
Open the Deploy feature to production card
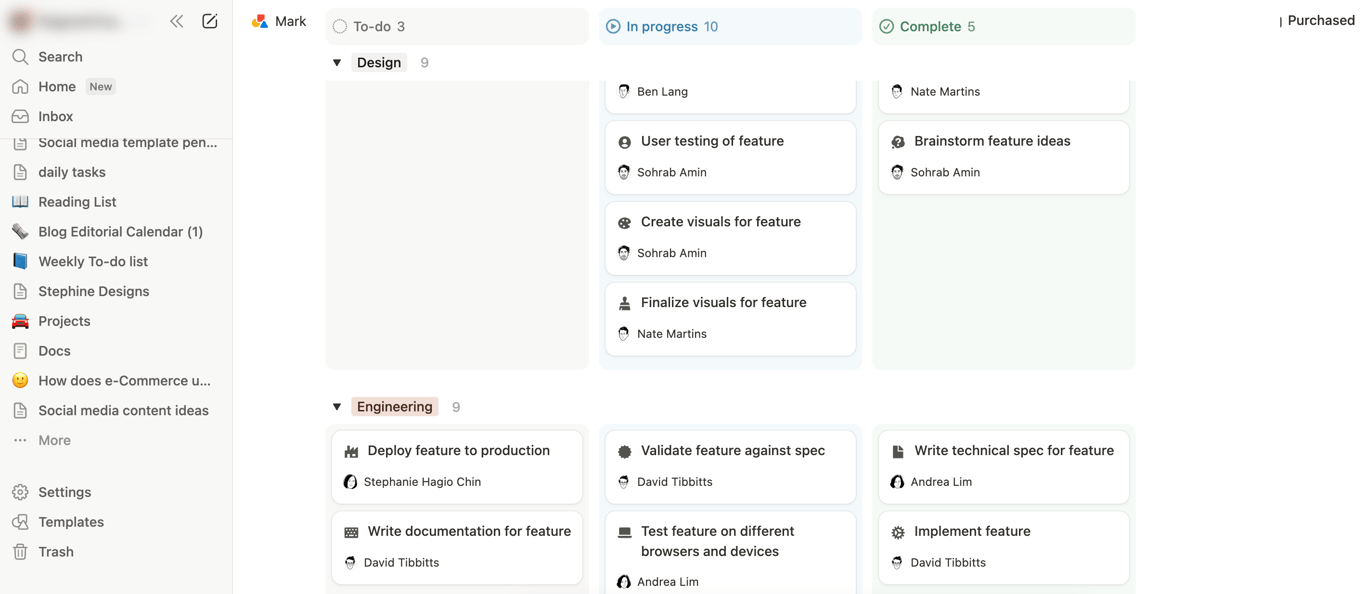[x=458, y=451]
